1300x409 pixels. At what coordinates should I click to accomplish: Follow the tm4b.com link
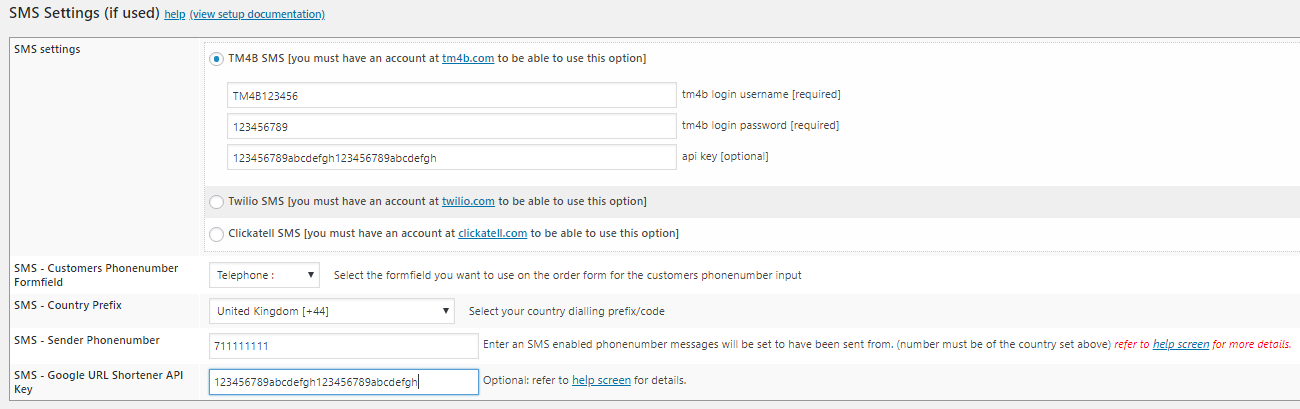click(468, 58)
